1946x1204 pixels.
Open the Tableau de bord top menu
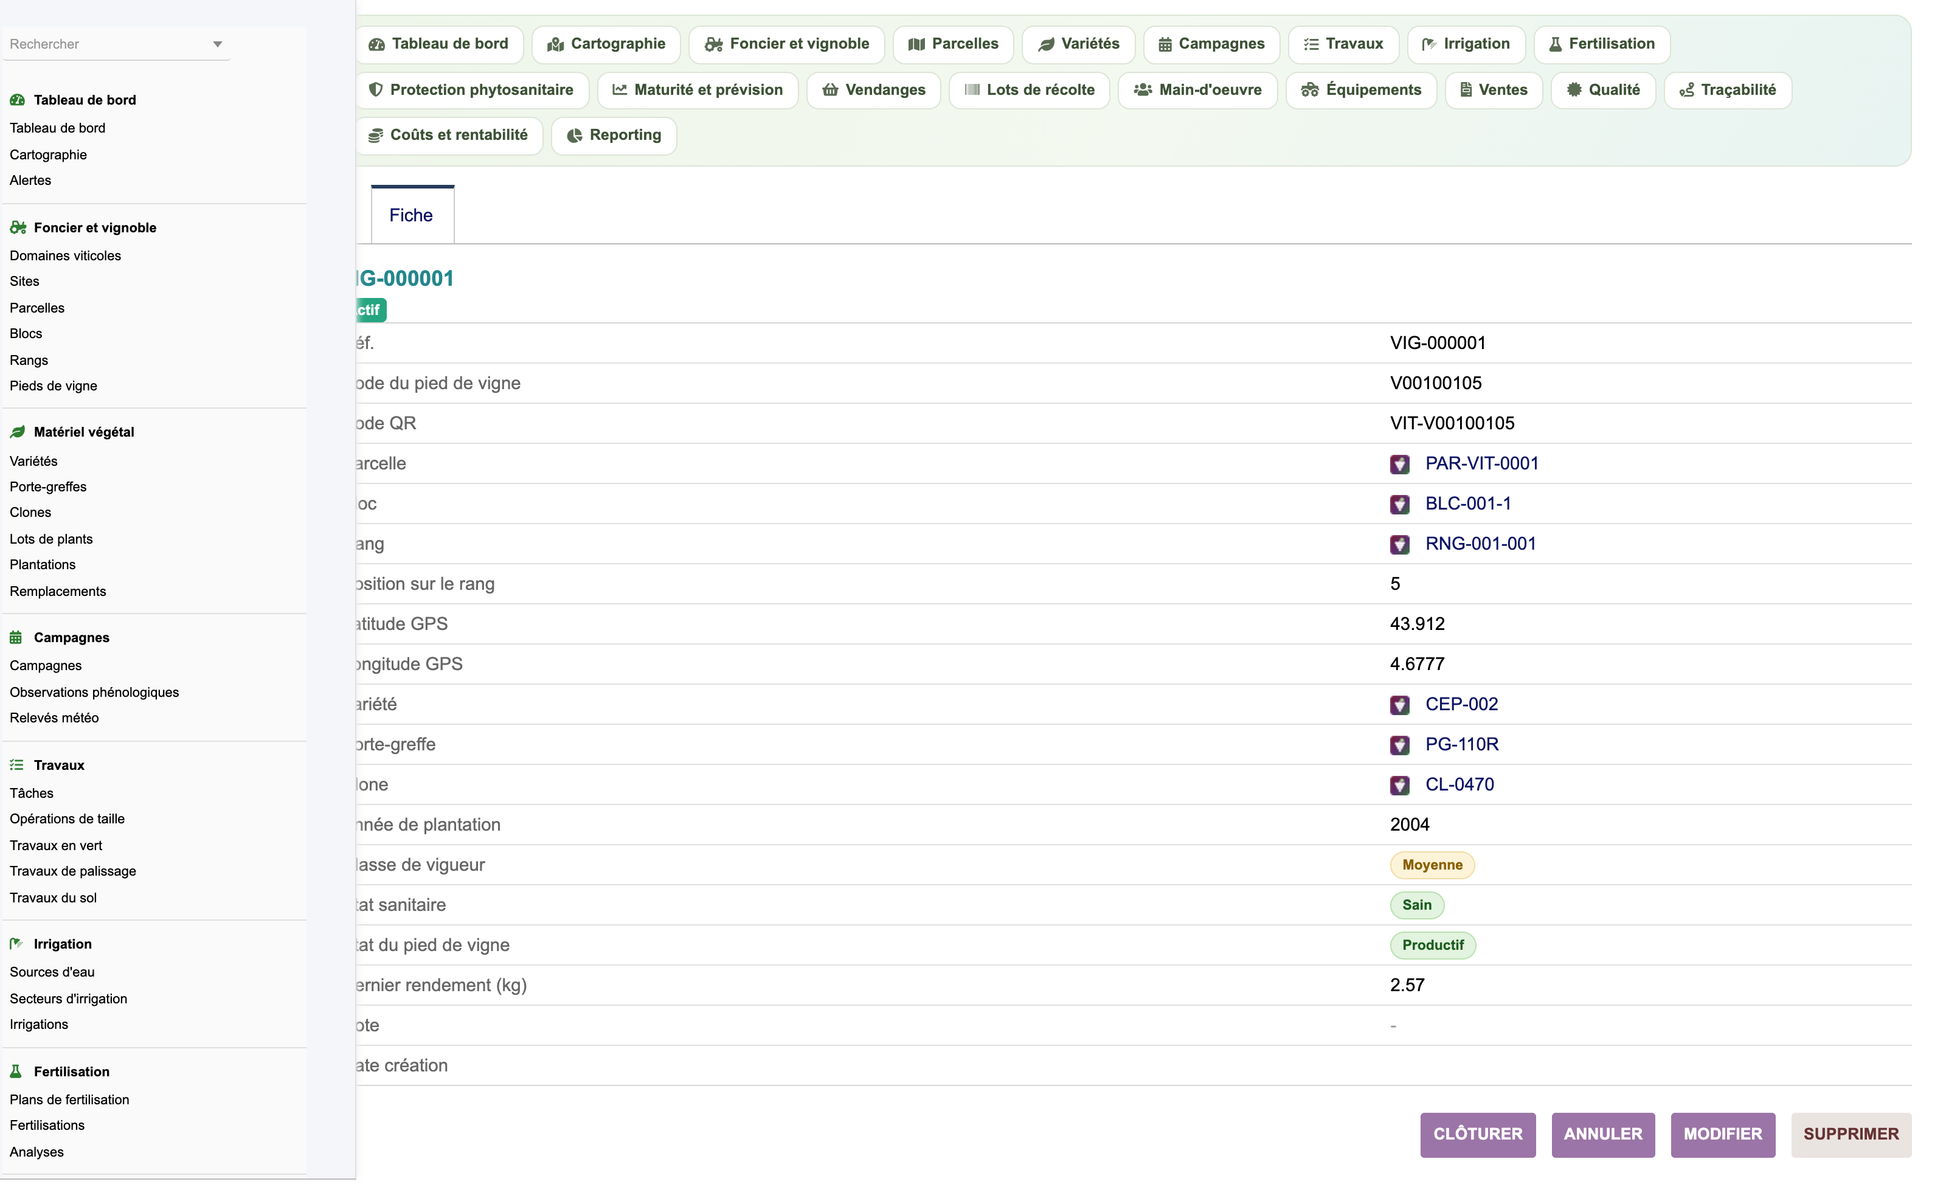click(439, 44)
